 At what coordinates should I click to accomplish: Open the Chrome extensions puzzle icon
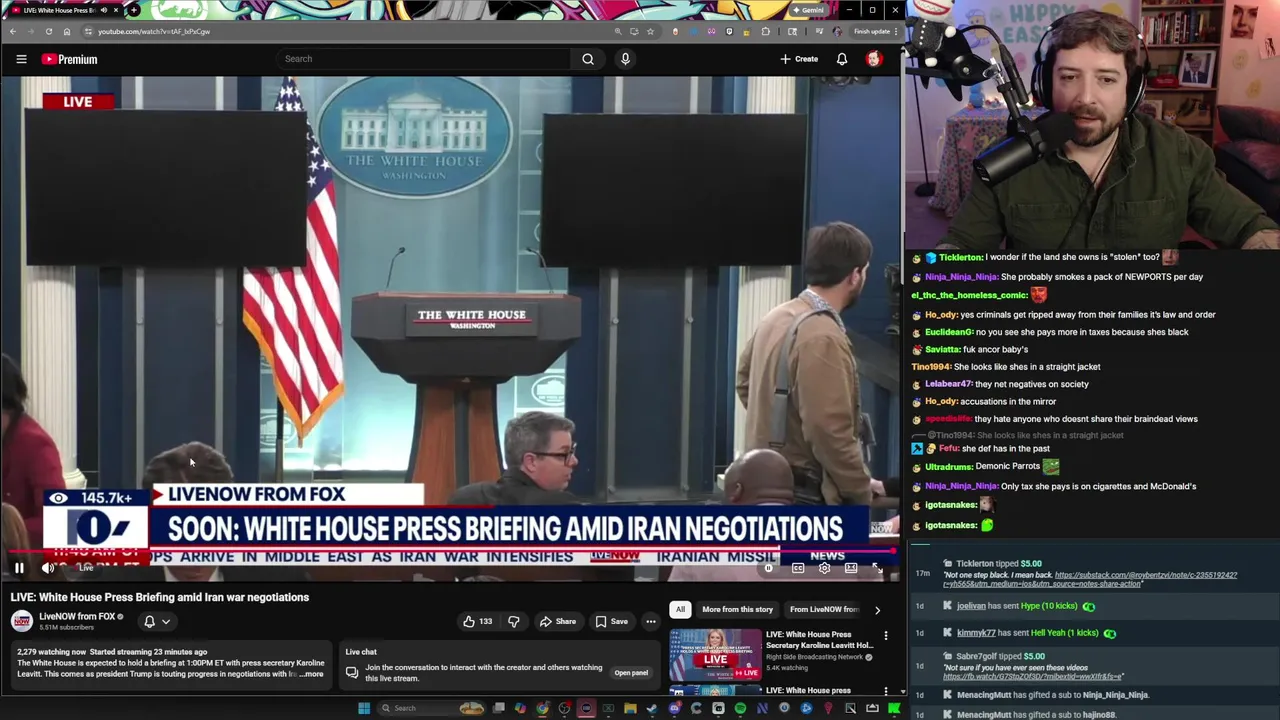(766, 31)
